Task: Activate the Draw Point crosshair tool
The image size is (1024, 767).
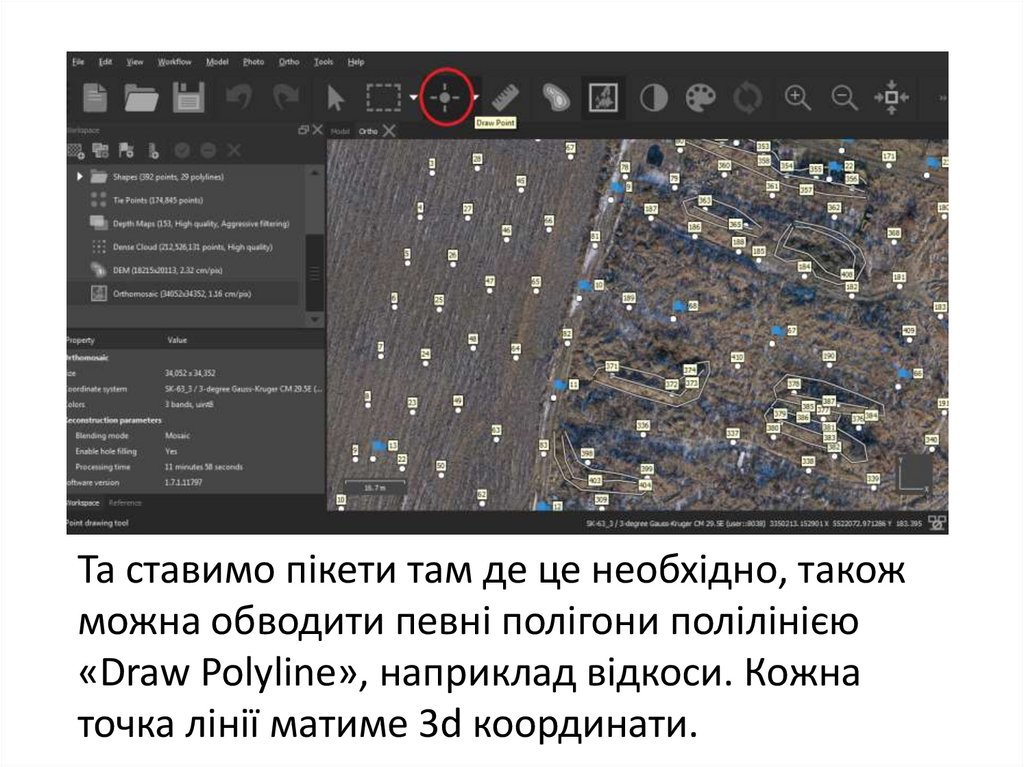Action: click(445, 97)
